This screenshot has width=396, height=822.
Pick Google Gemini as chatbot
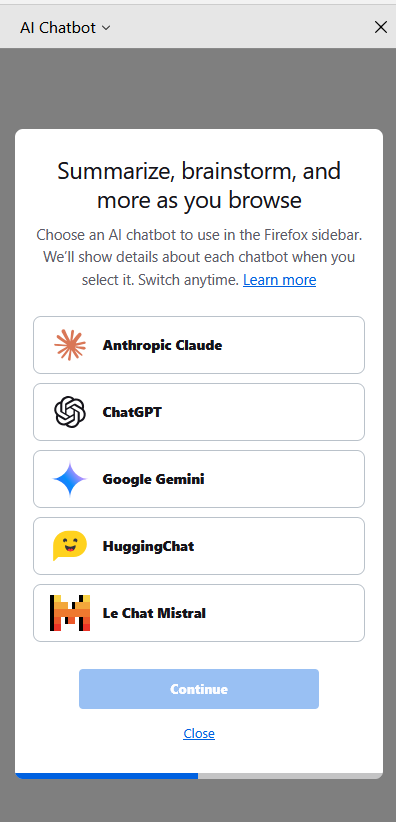pos(199,479)
